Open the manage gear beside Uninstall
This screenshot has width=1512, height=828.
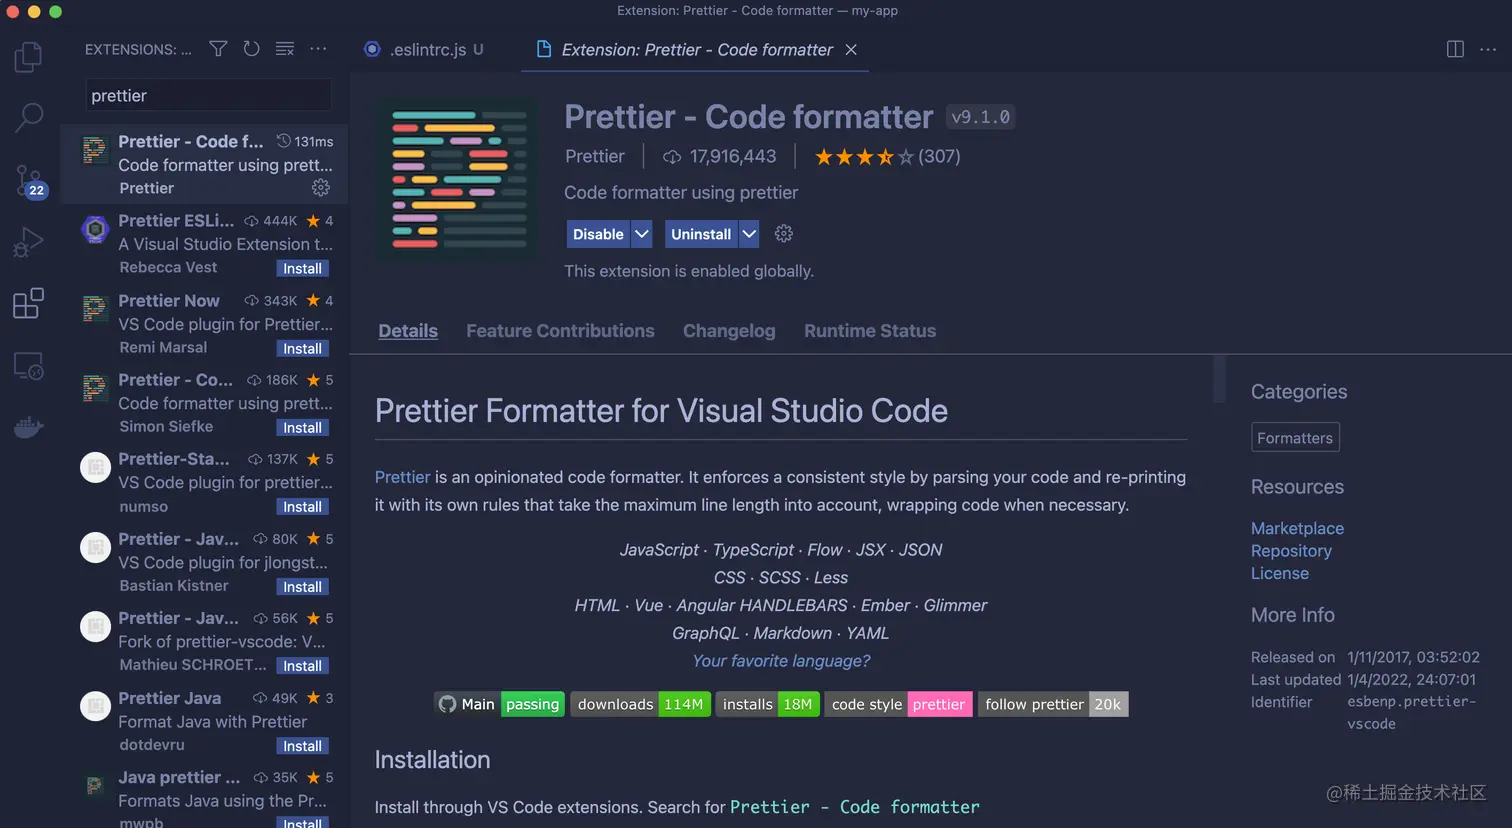point(784,233)
